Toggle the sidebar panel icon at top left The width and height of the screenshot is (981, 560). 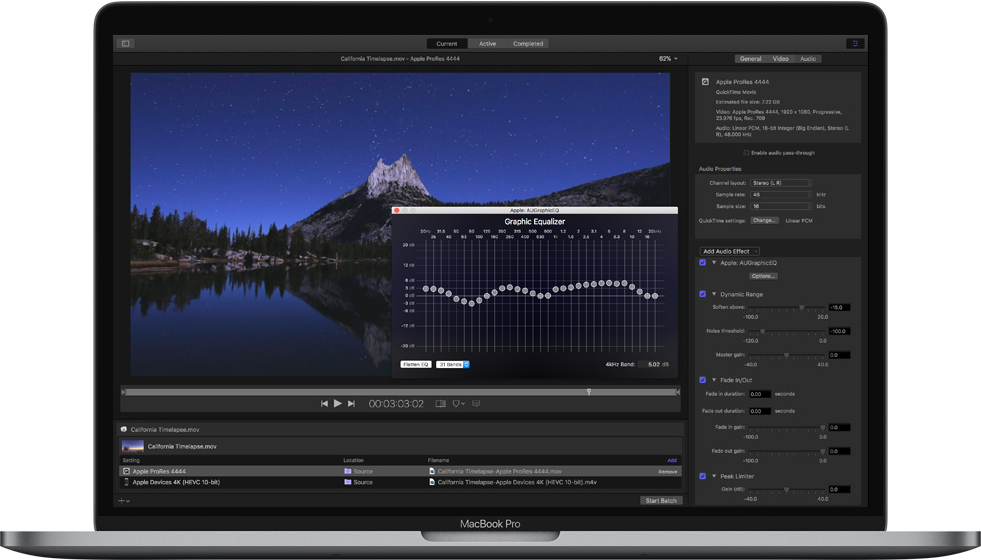(126, 44)
